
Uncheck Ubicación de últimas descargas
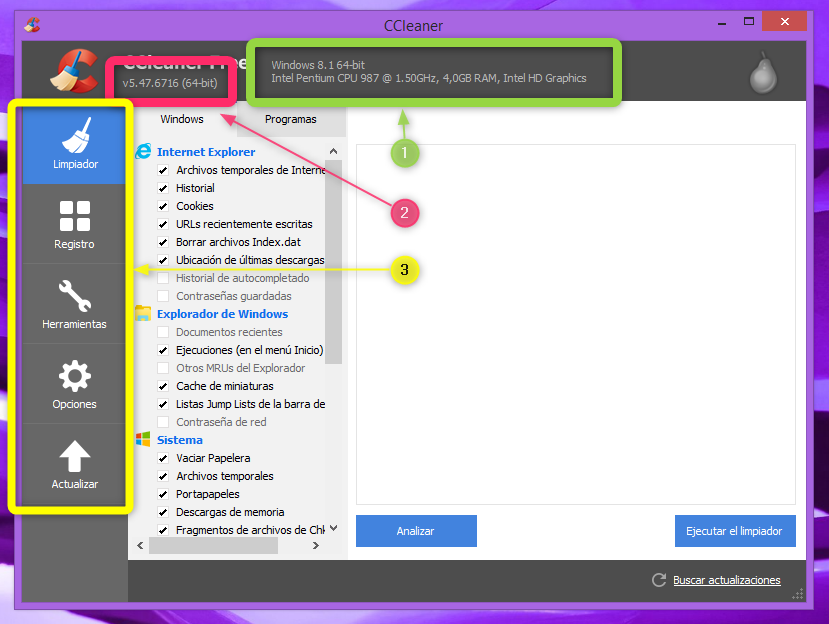[163, 260]
